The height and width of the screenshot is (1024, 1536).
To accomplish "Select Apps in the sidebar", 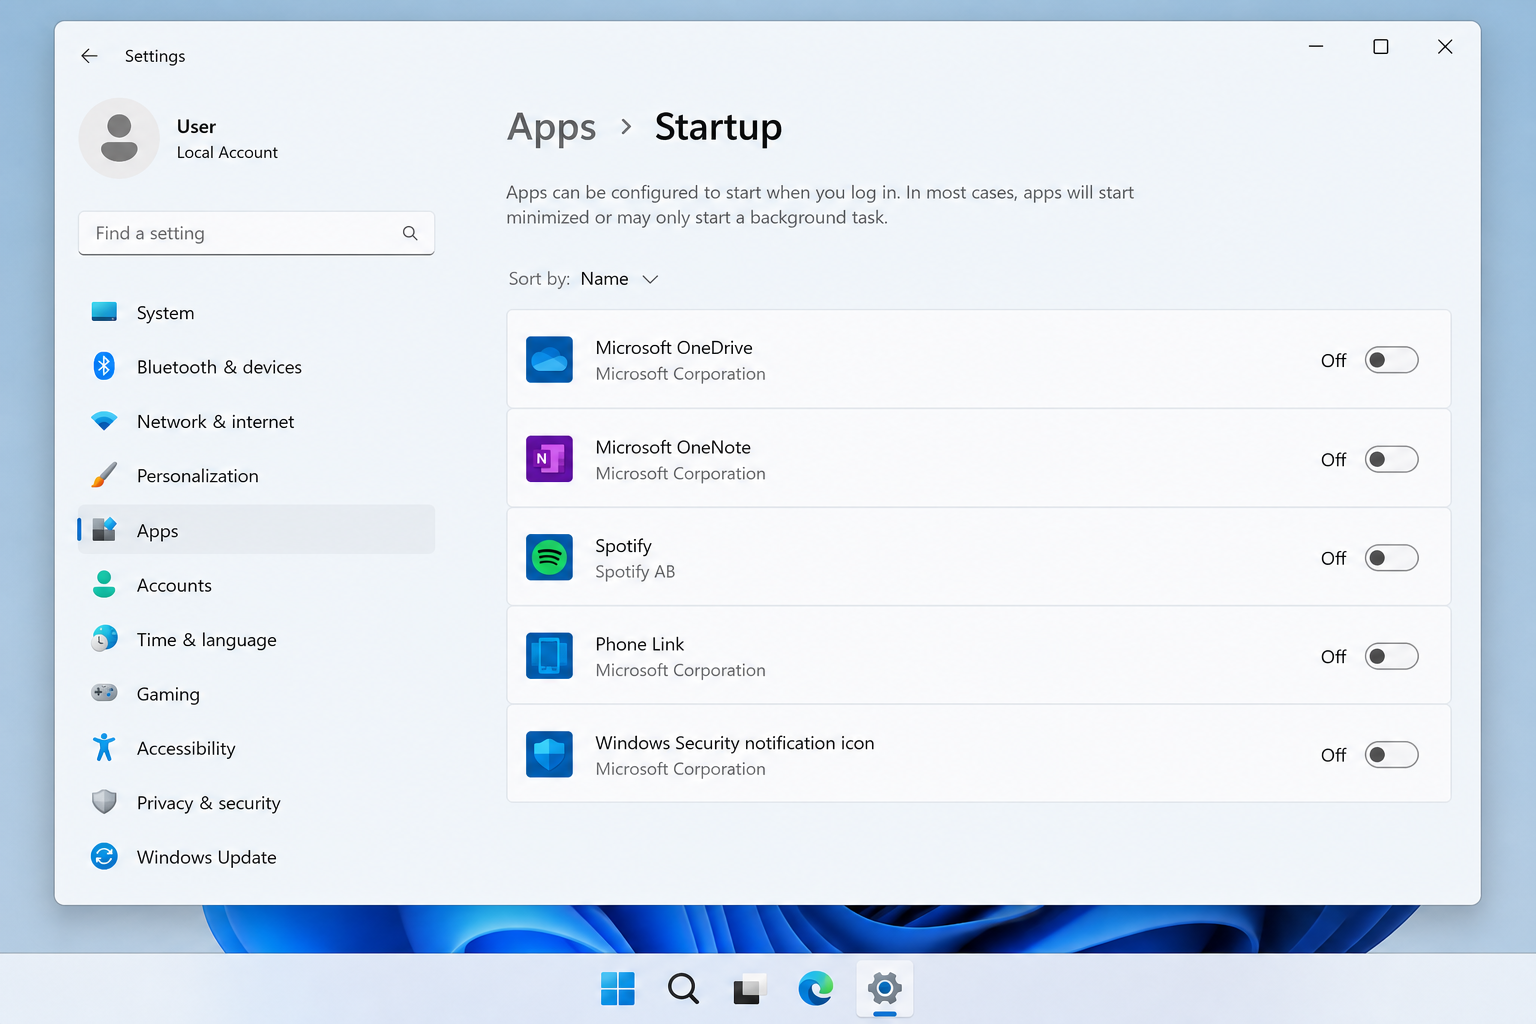I will tap(256, 530).
